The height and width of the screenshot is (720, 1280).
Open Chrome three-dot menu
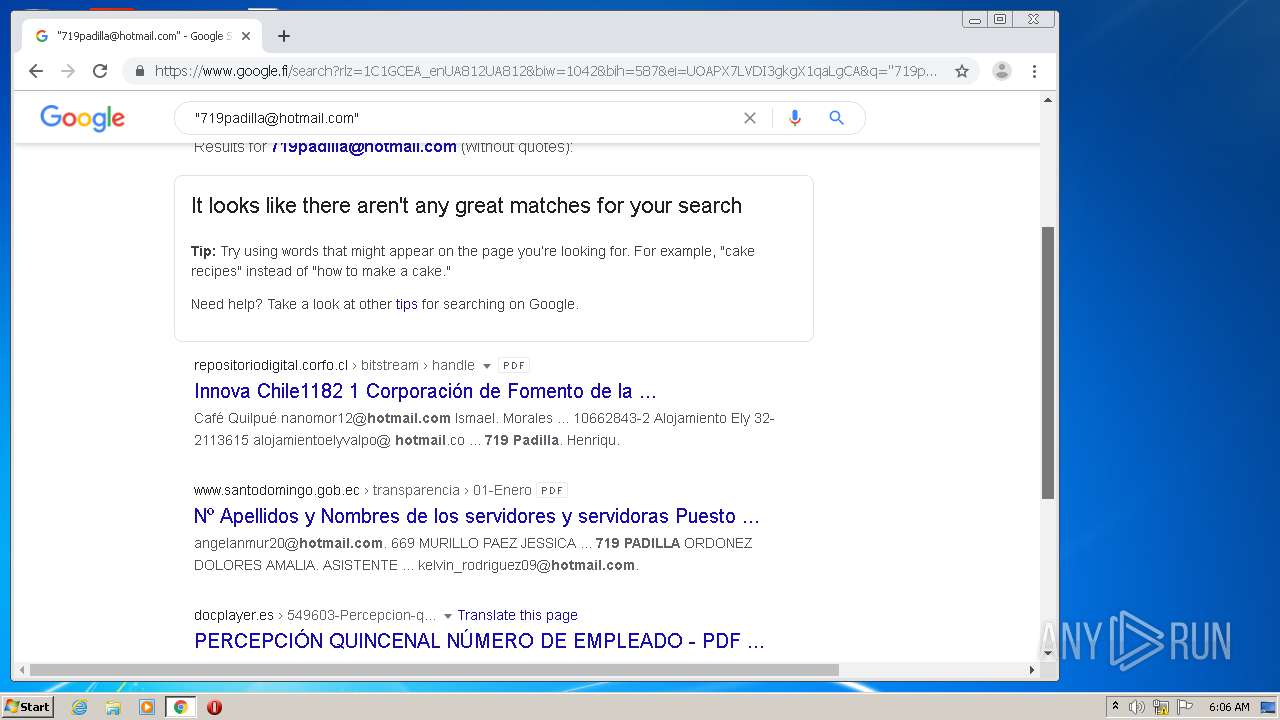[1034, 71]
